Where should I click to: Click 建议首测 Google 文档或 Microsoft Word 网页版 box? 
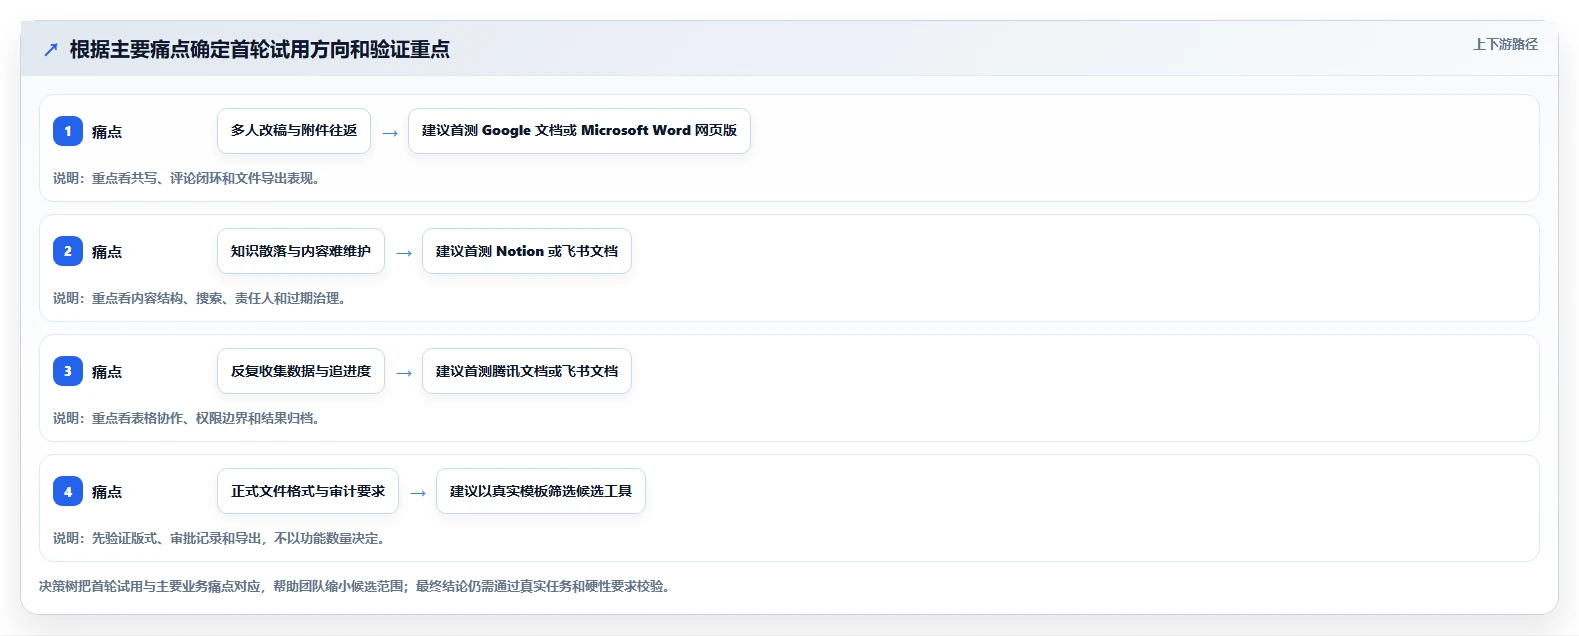point(579,131)
